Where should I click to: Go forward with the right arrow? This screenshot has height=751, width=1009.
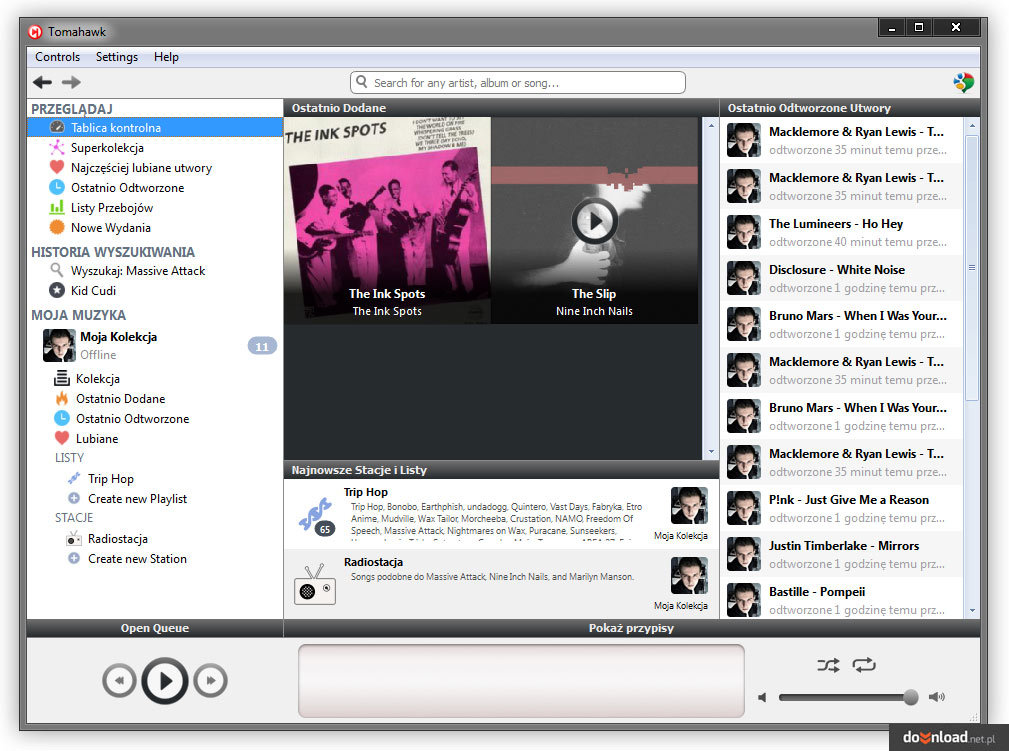click(71, 82)
